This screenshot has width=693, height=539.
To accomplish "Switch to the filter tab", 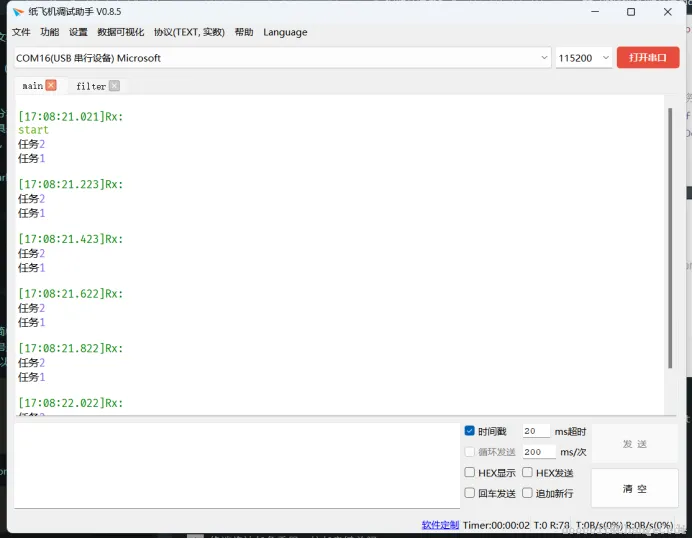I will click(91, 86).
